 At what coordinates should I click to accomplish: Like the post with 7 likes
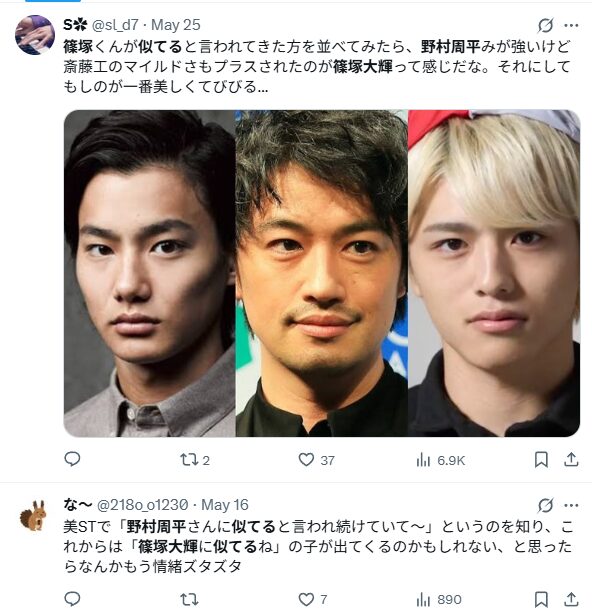click(x=313, y=599)
